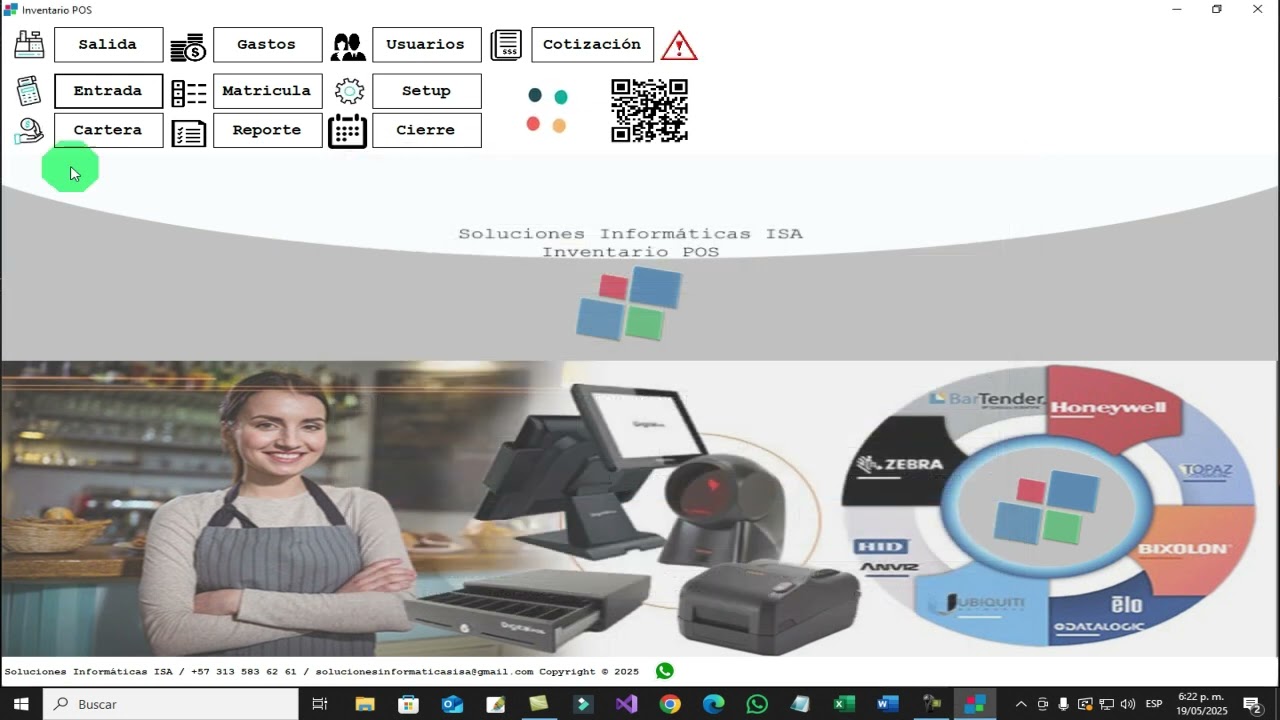Click the colored squares logo under Inventario POS
This screenshot has height=720, width=1280.
[629, 303]
